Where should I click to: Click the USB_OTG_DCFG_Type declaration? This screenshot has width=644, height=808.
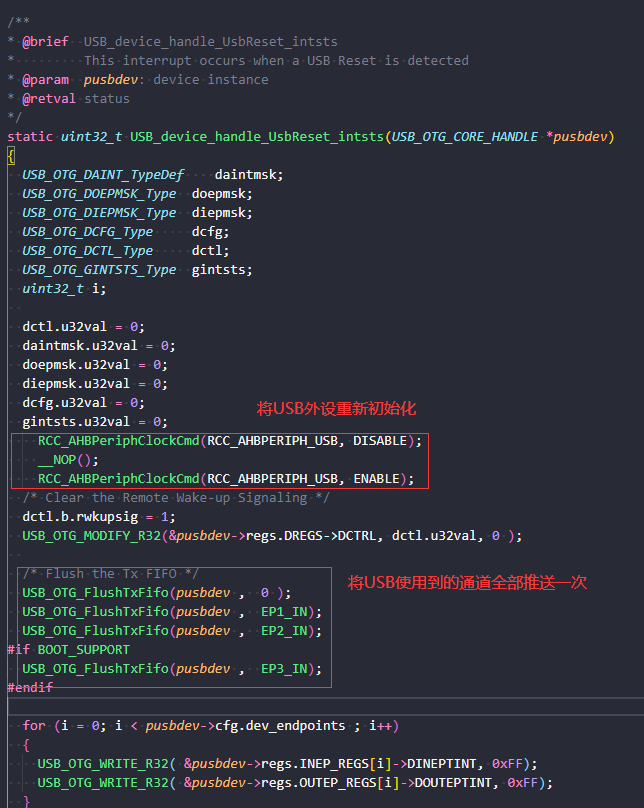point(126,232)
